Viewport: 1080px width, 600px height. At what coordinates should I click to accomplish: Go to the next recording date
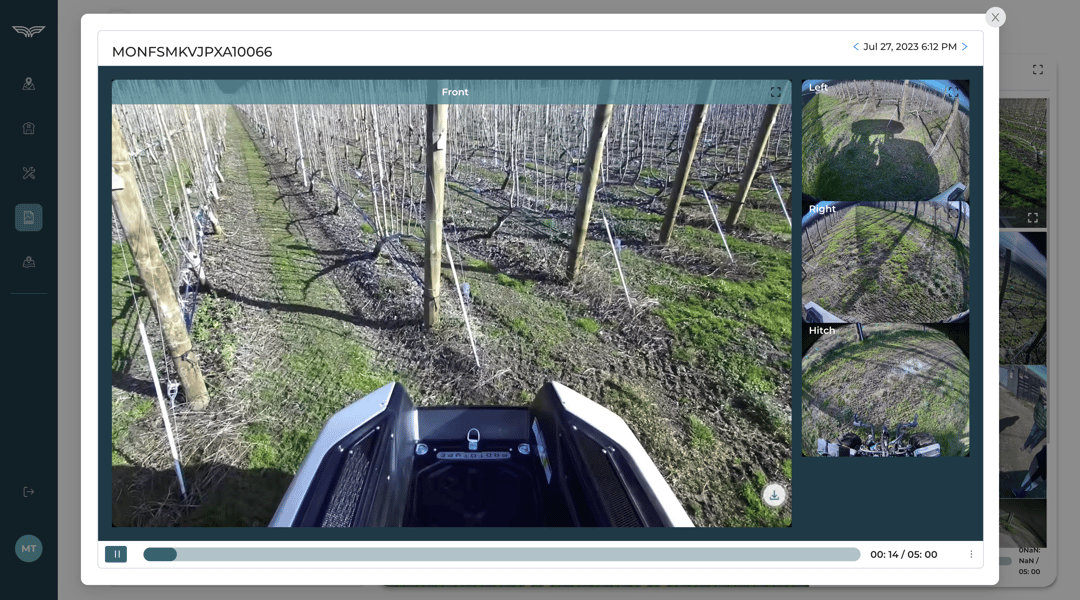pos(965,47)
